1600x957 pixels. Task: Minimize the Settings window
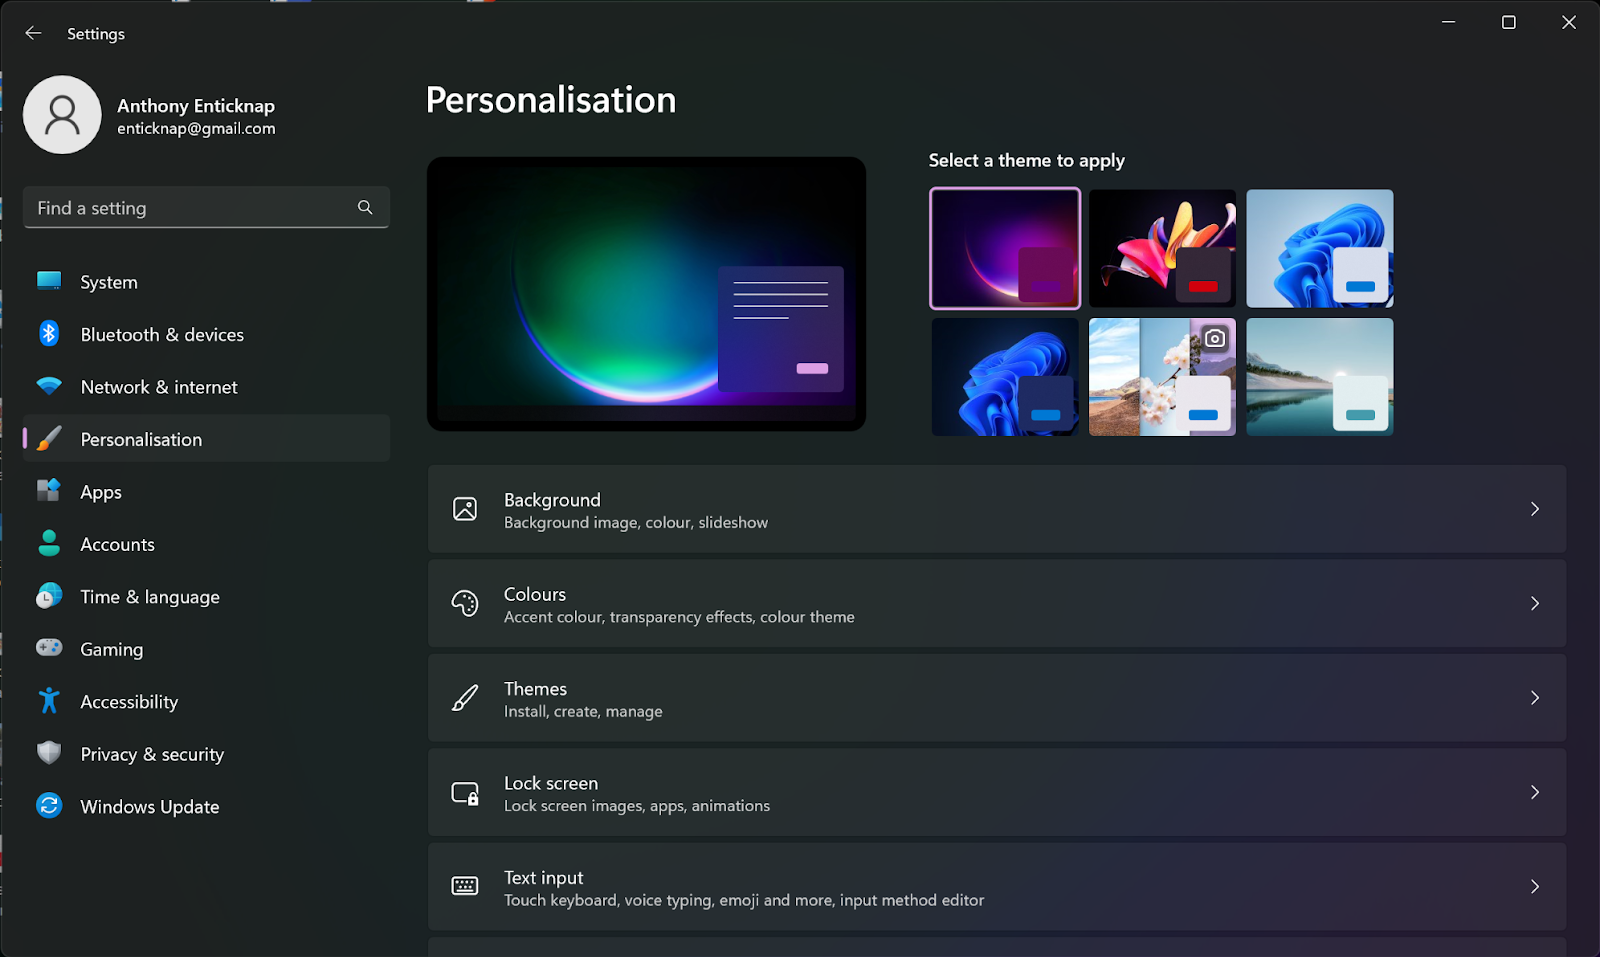pyautogui.click(x=1448, y=22)
